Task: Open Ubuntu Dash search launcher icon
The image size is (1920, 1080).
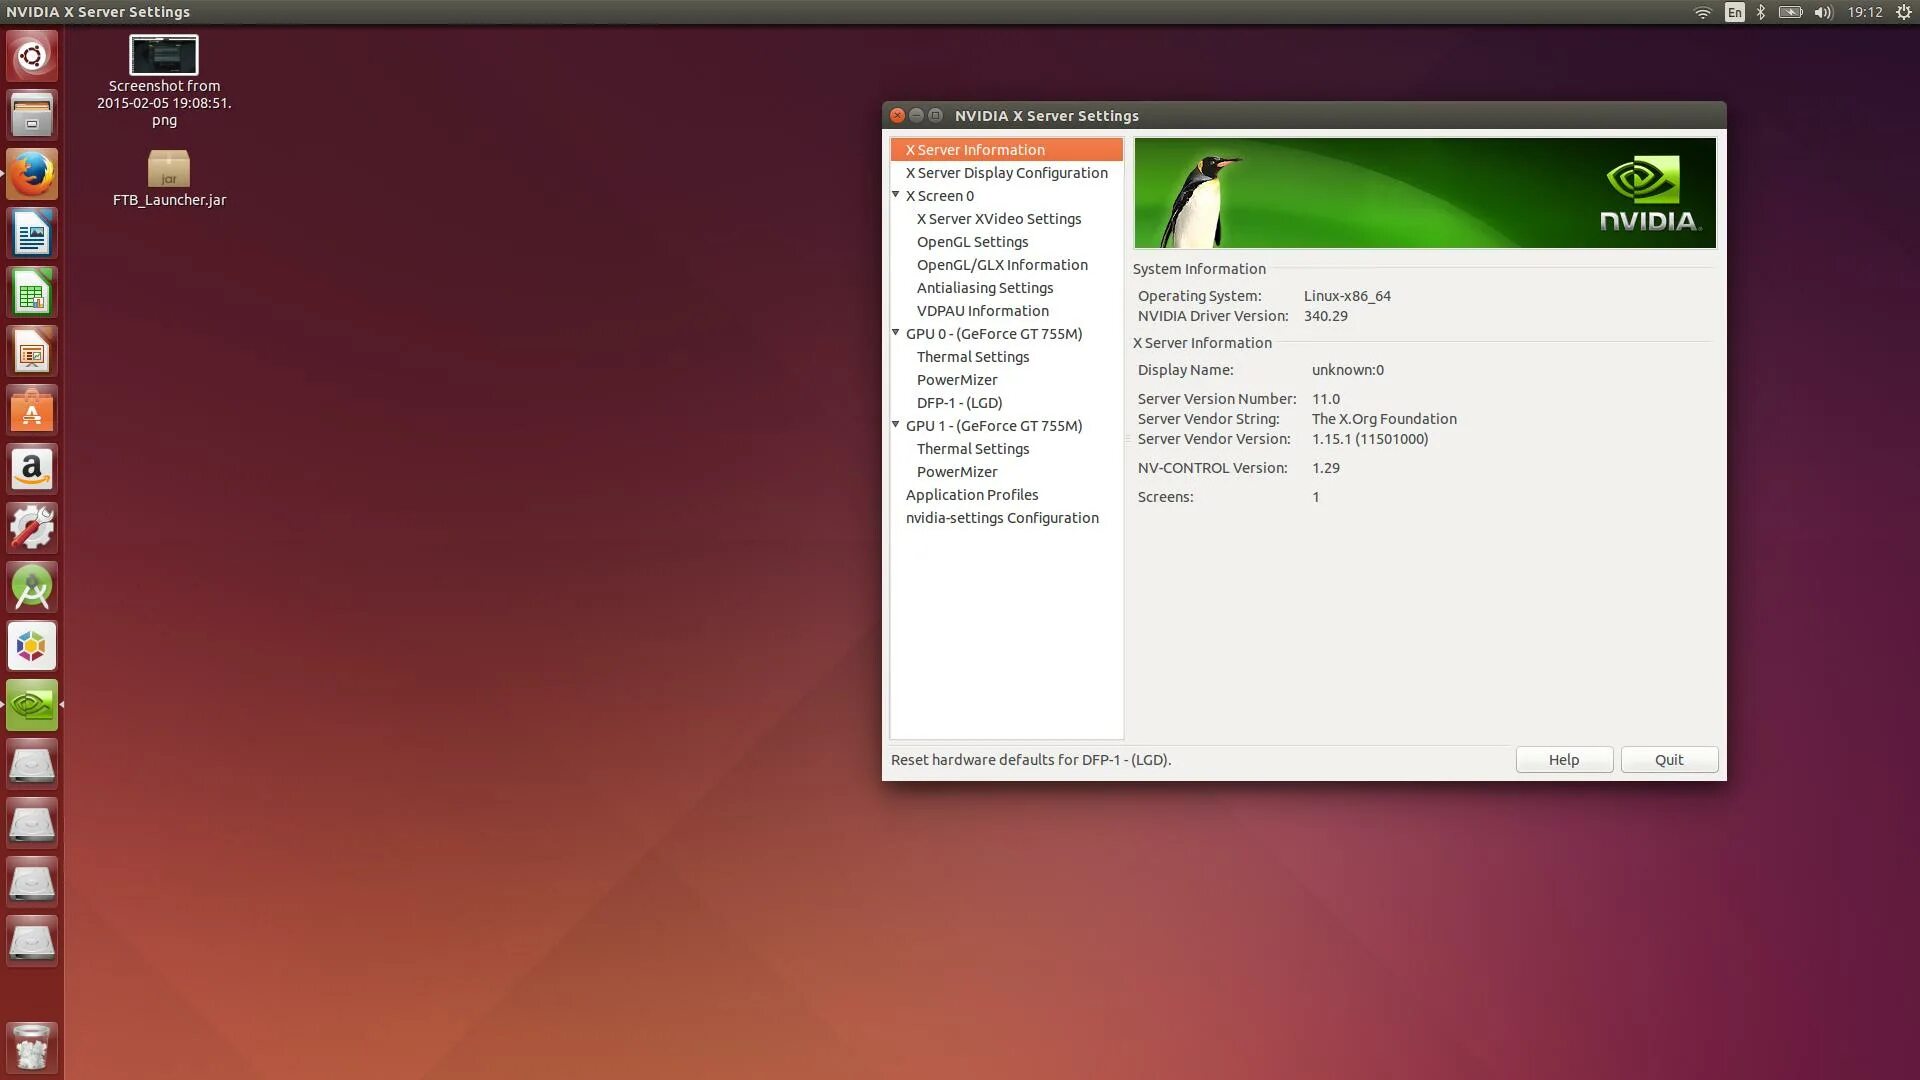Action: coord(32,56)
